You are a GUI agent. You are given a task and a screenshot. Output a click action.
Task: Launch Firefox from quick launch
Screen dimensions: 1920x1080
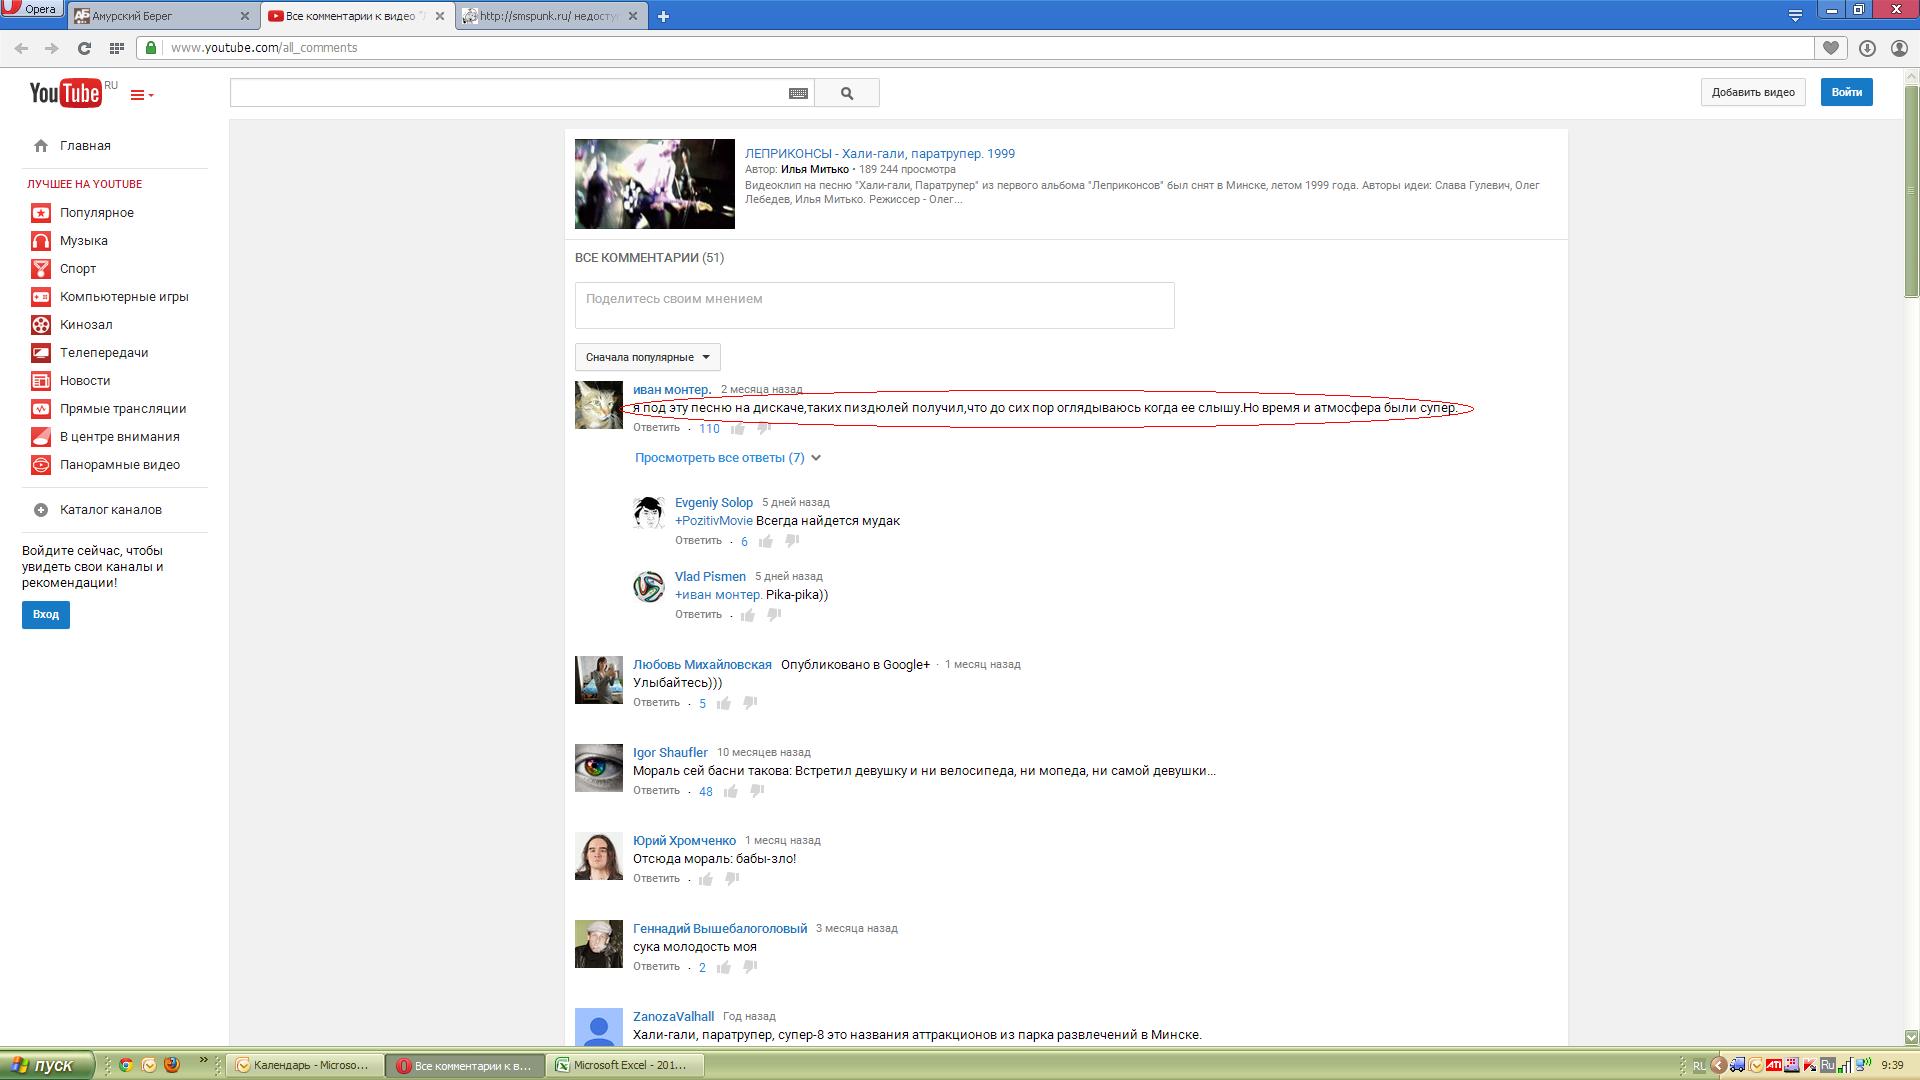tap(172, 1065)
